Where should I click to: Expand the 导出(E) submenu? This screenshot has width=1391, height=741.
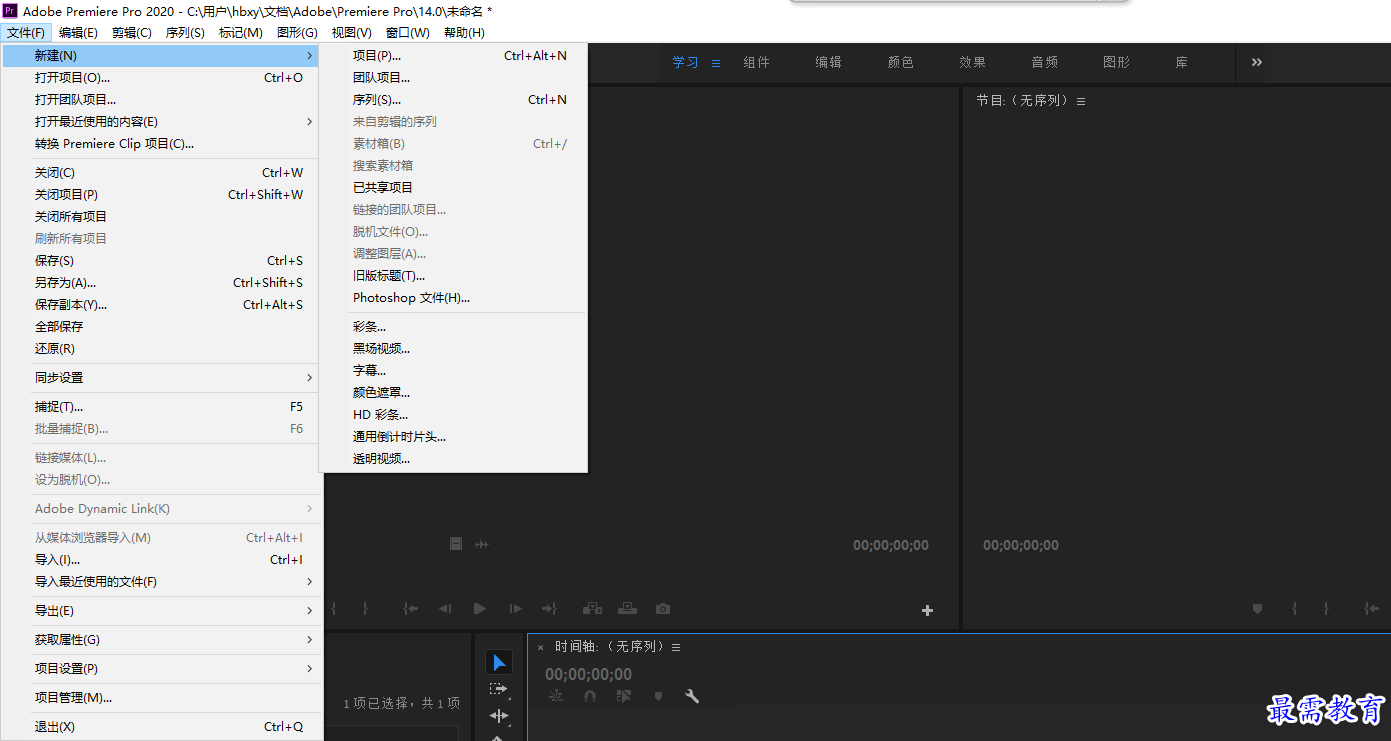coord(164,611)
